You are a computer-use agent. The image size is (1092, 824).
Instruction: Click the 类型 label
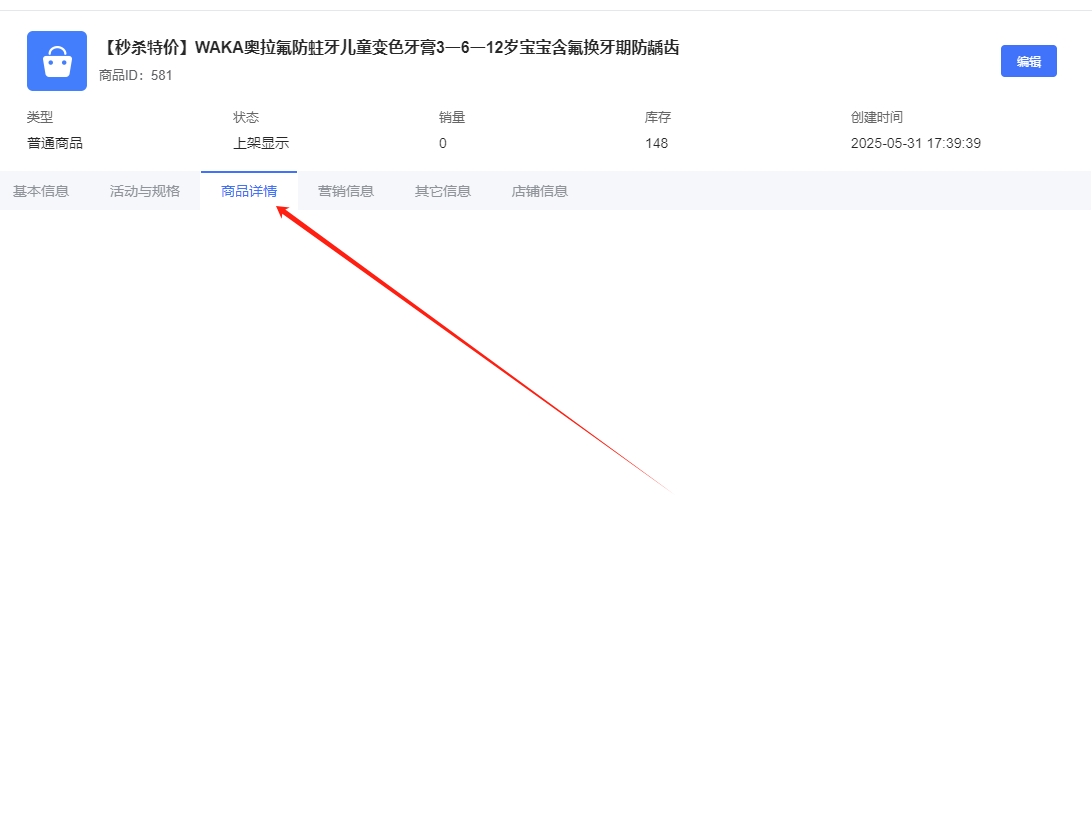coord(40,117)
